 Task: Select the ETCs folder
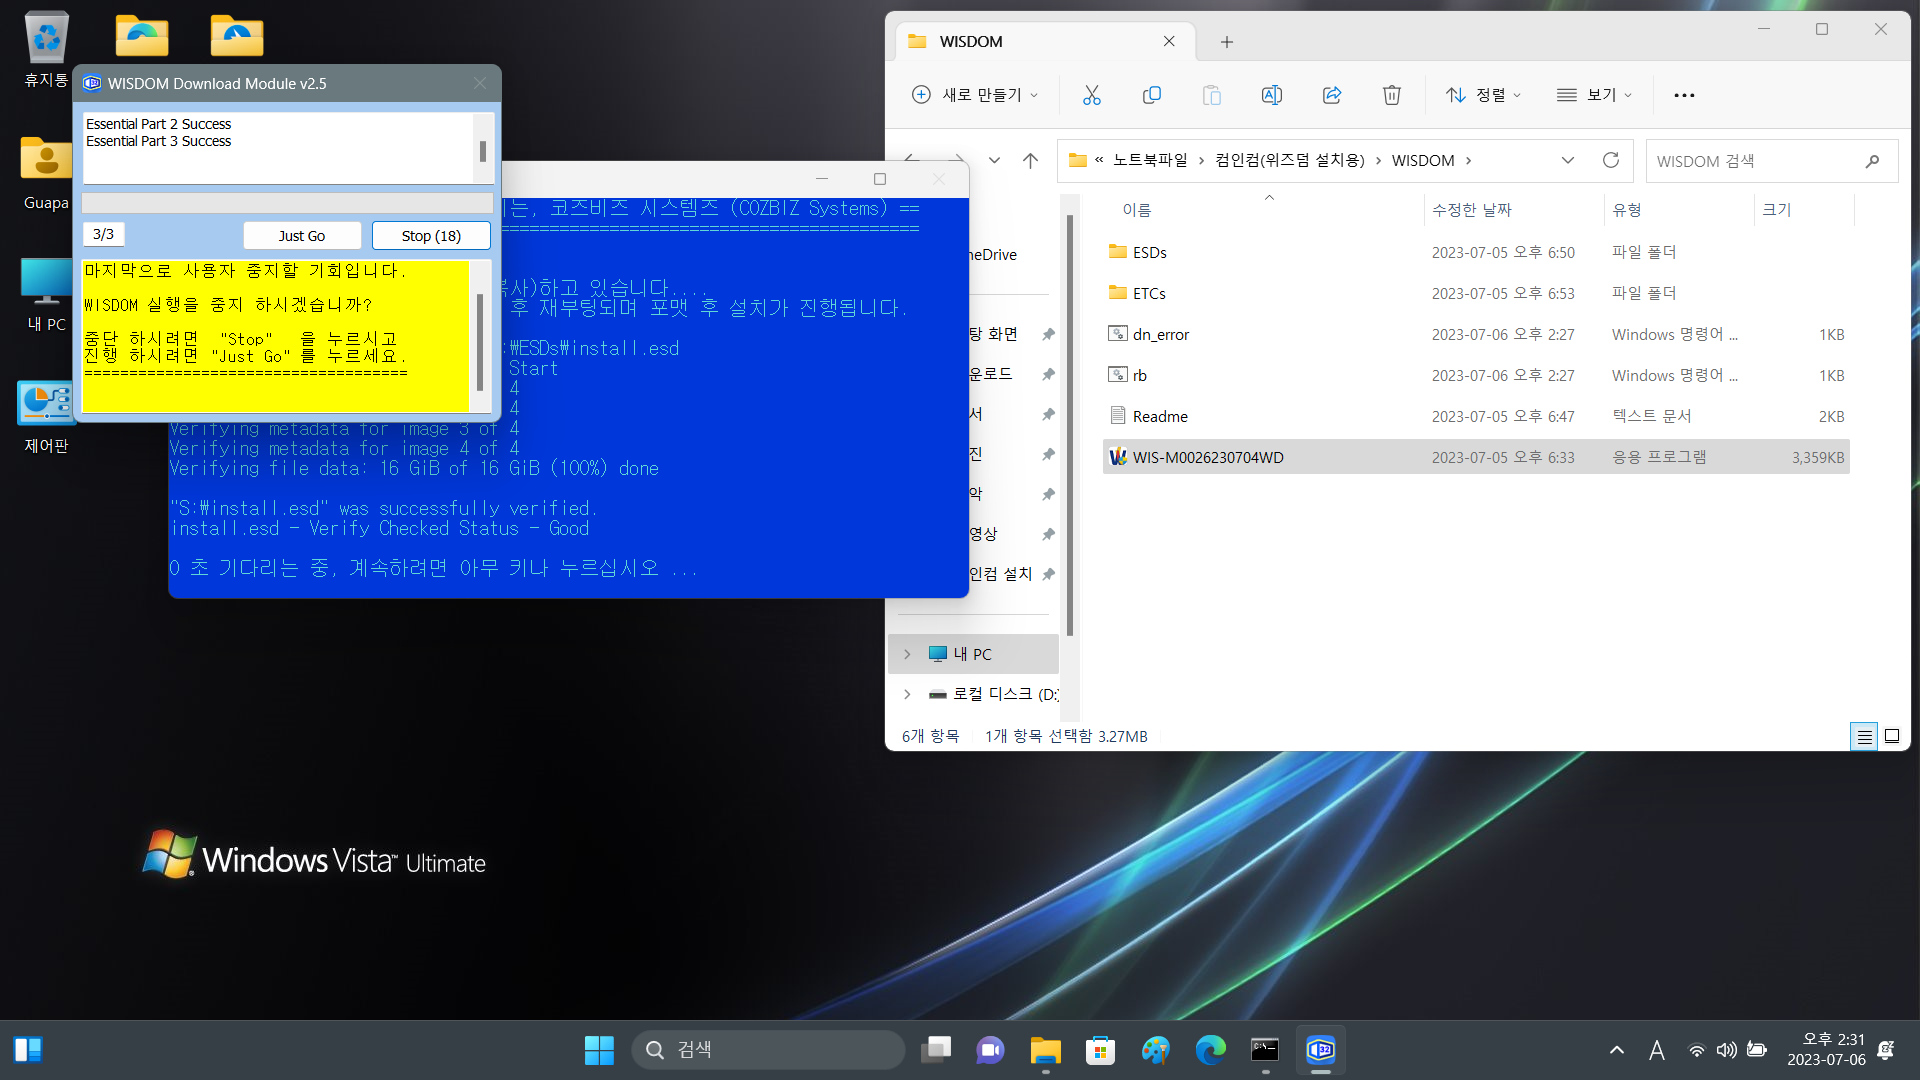tap(1476, 293)
